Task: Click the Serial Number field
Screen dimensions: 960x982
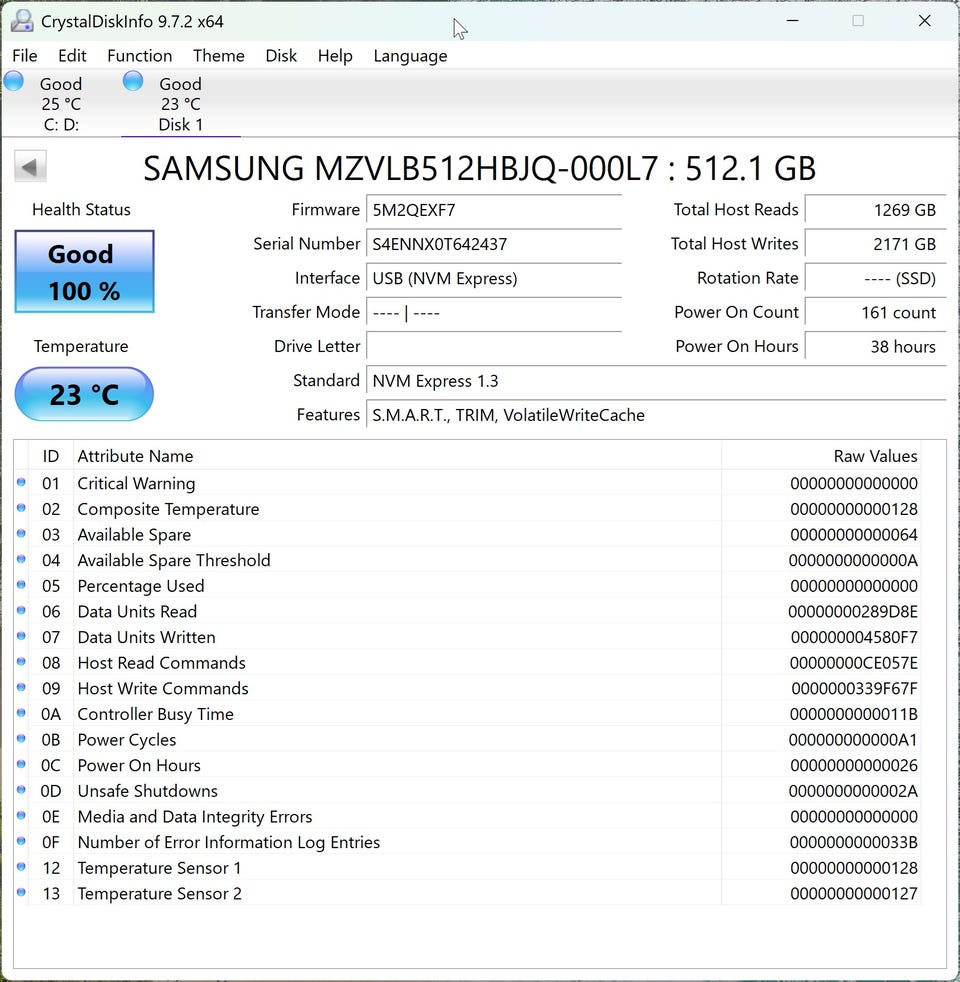Action: 493,244
